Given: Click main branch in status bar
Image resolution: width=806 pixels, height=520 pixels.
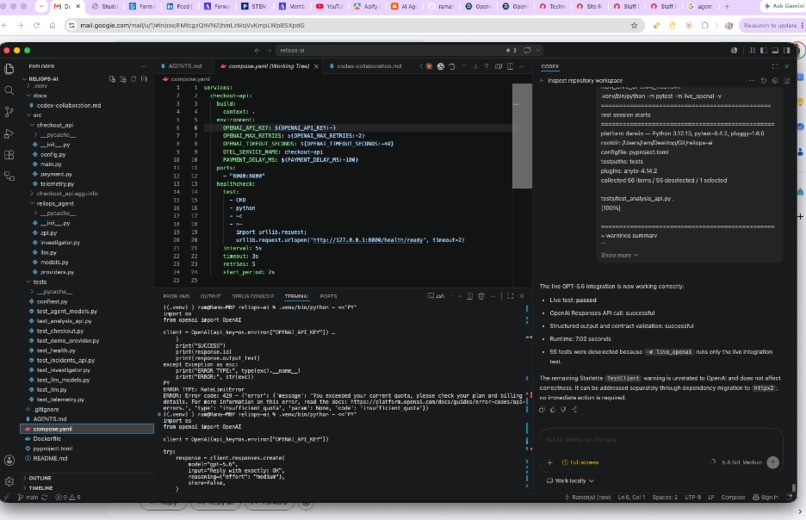Looking at the screenshot, I should pos(27,497).
